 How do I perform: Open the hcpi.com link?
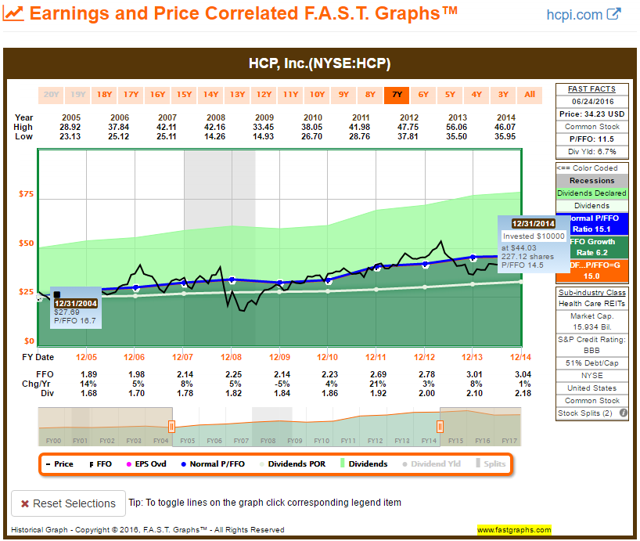(x=574, y=15)
